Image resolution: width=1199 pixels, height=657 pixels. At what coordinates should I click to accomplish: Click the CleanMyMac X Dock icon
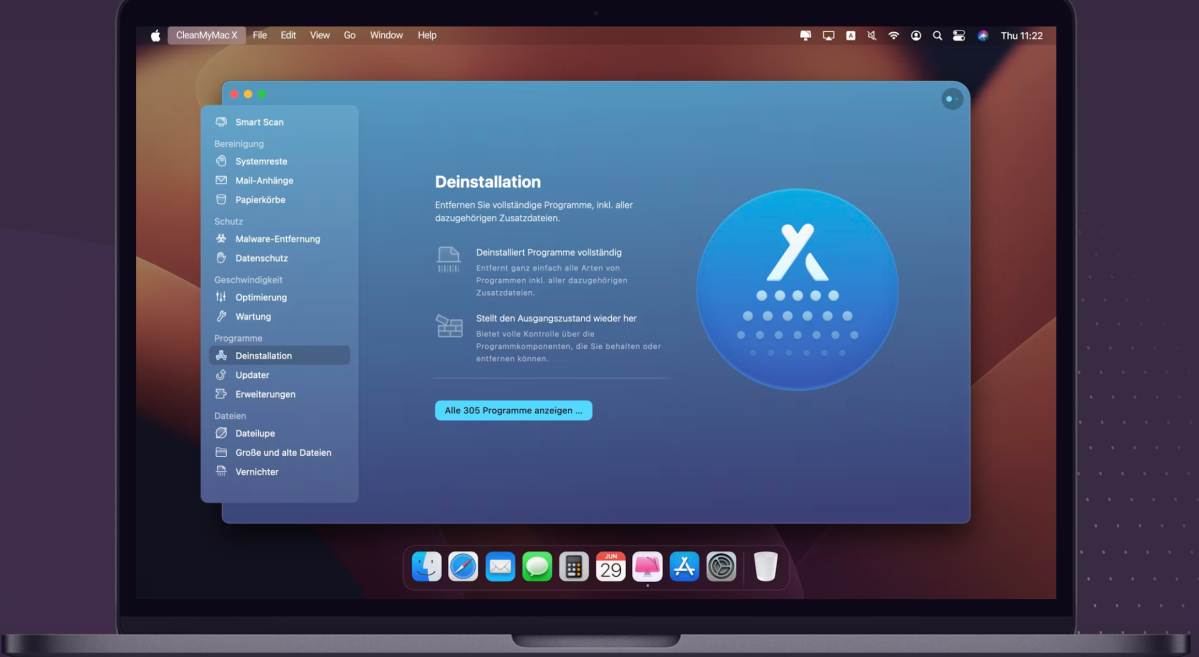(648, 567)
